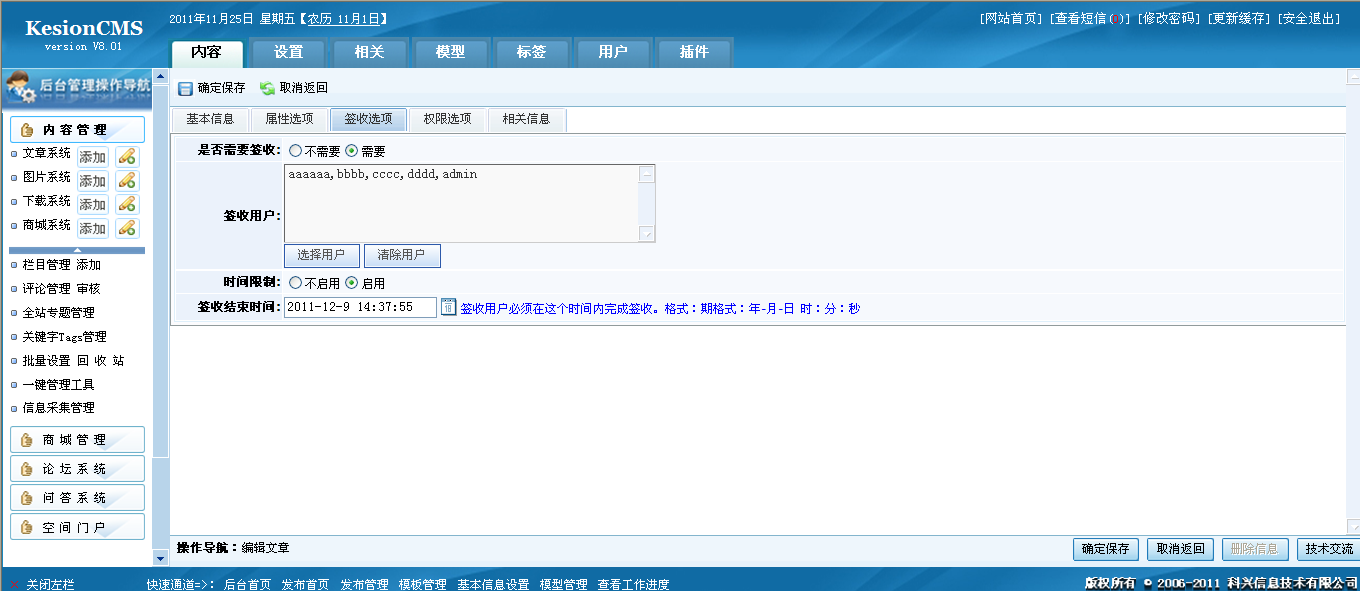Click the sidebar scrollbar down arrow
The height and width of the screenshot is (591, 1360).
tap(160, 557)
